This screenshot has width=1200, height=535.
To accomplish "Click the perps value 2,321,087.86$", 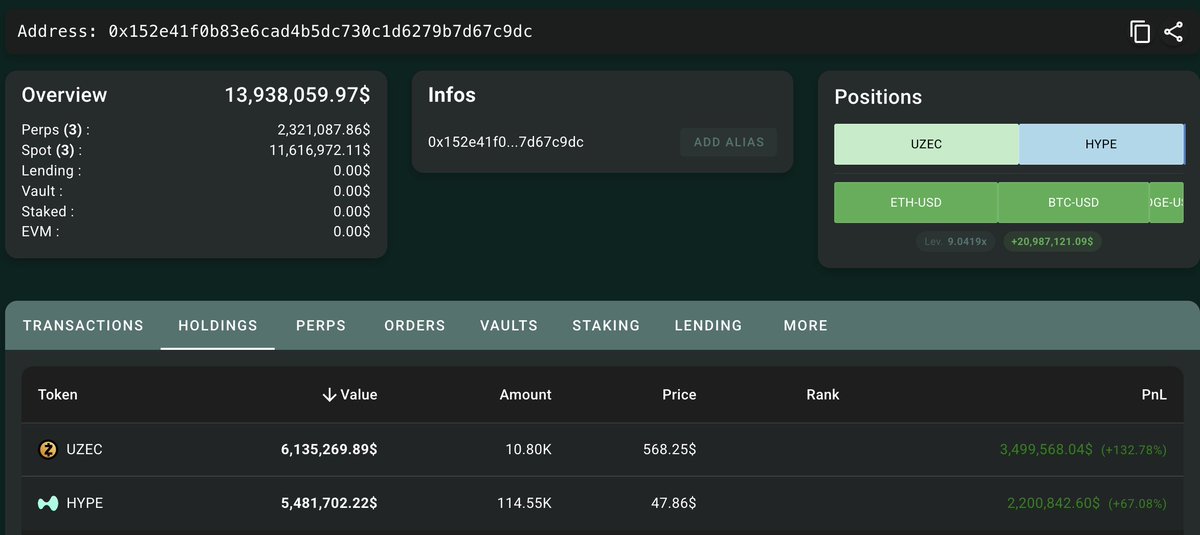I will (324, 130).
